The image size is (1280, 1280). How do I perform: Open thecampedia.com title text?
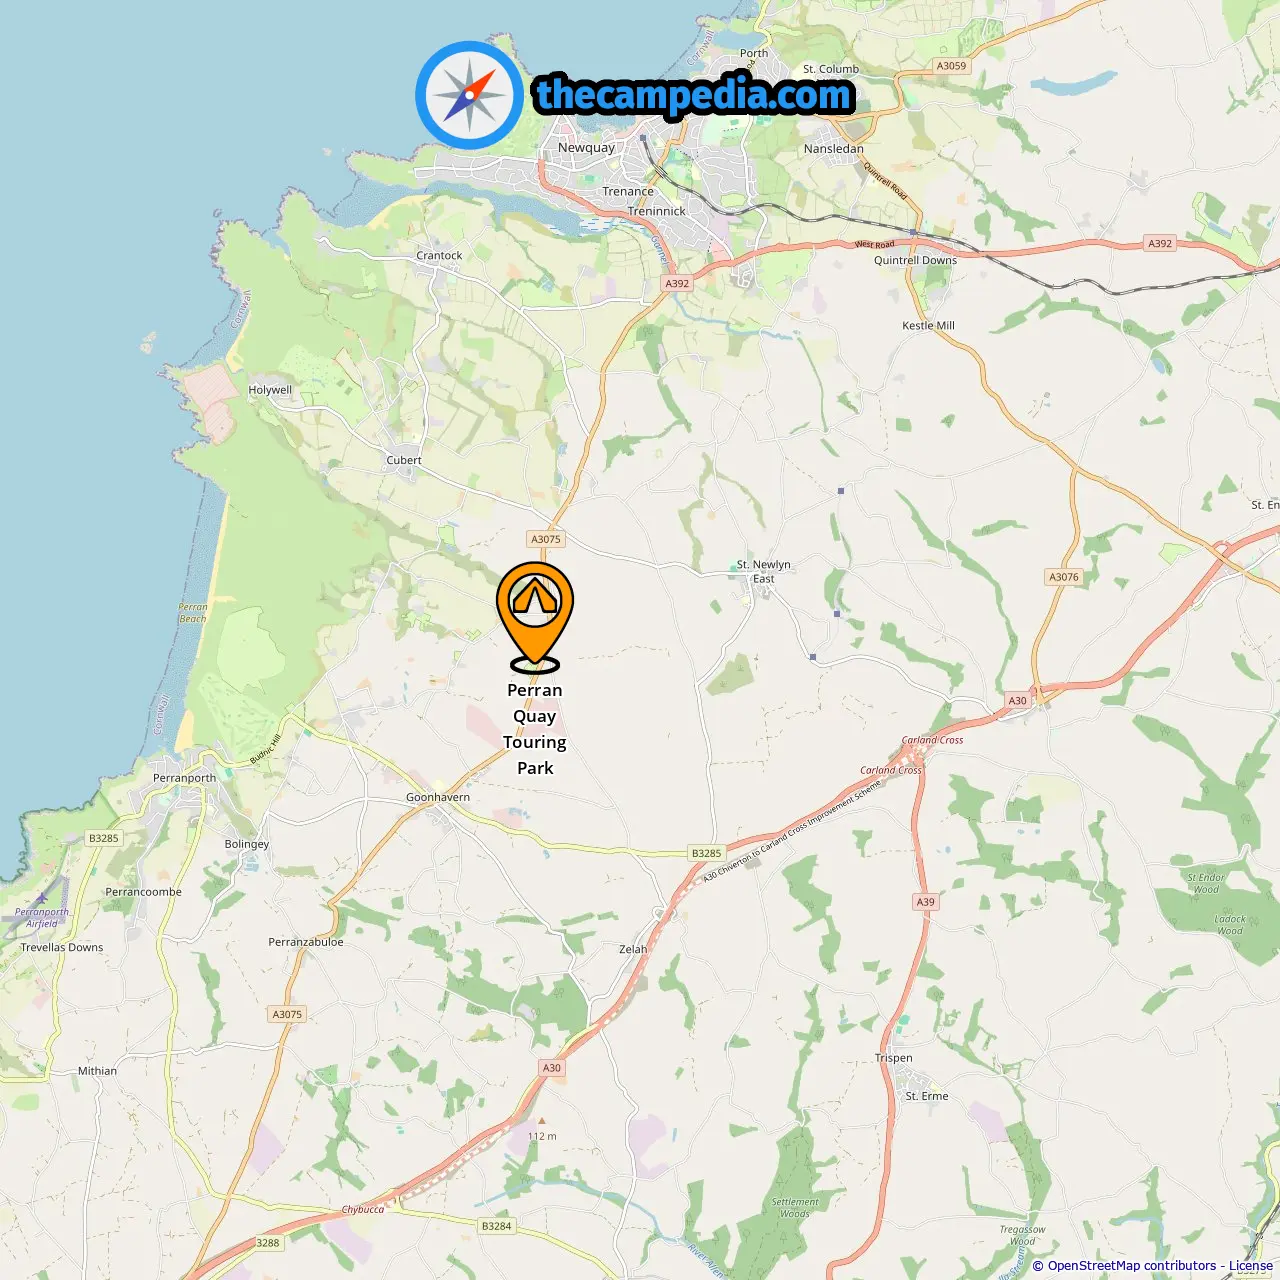[x=694, y=95]
